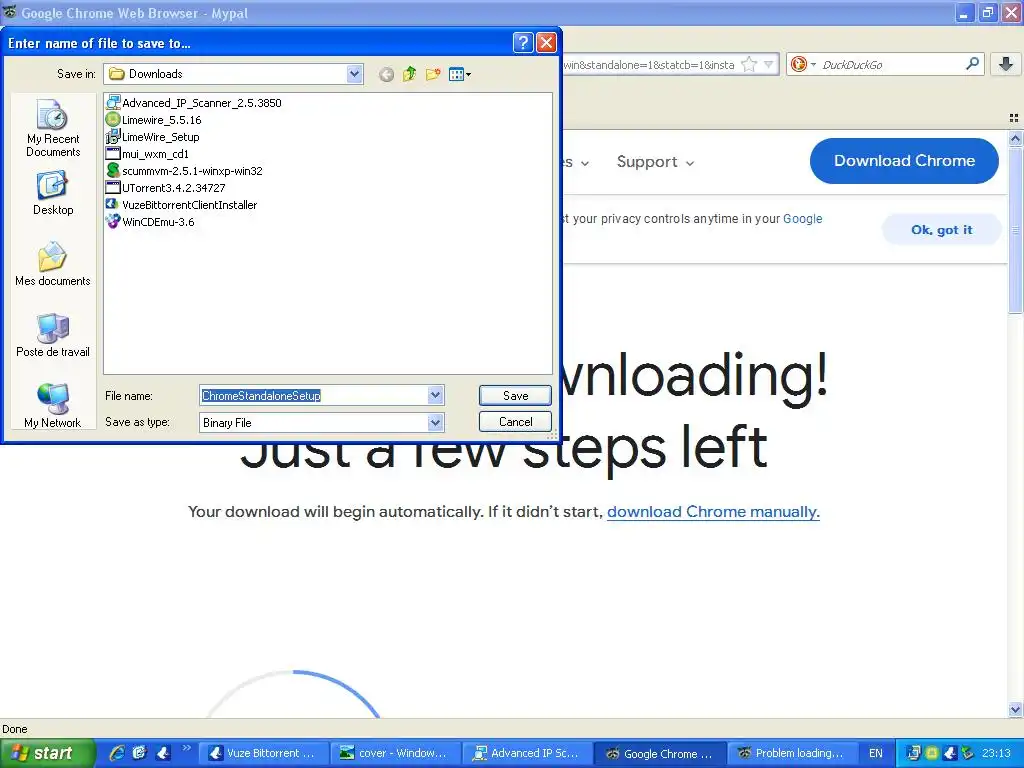Select mui_wxm_cd1 file
Screen dimensions: 1024x768
(x=148, y=153)
